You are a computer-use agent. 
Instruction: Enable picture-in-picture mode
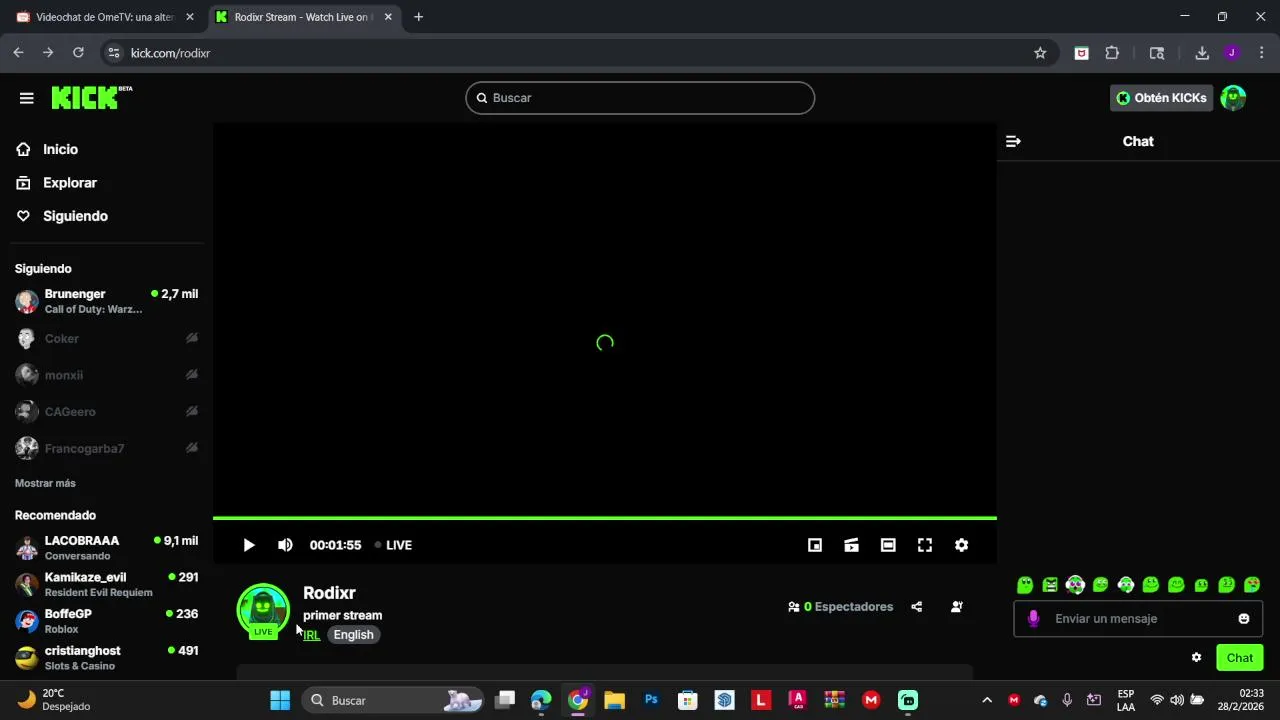[x=815, y=545]
